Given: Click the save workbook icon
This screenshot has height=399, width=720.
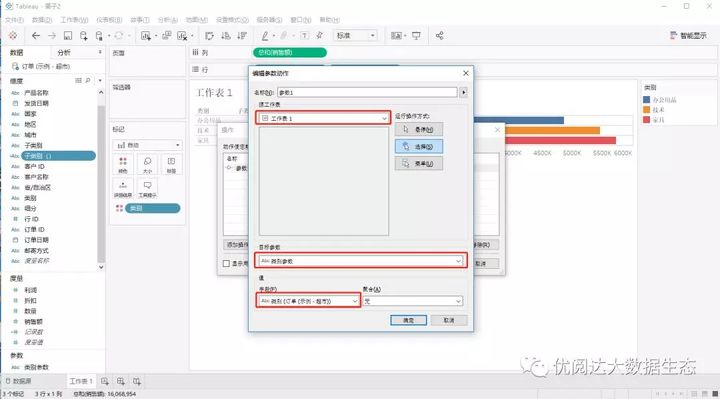Looking at the screenshot, I should [68, 35].
